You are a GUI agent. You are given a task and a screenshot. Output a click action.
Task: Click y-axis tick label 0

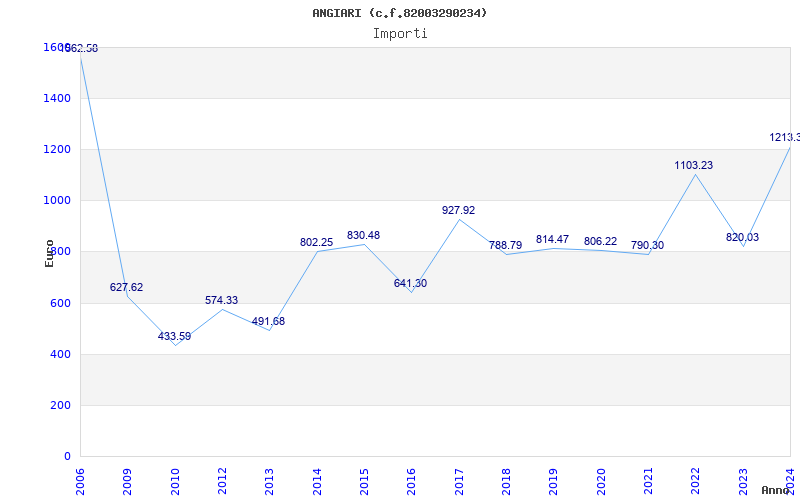tap(67, 457)
